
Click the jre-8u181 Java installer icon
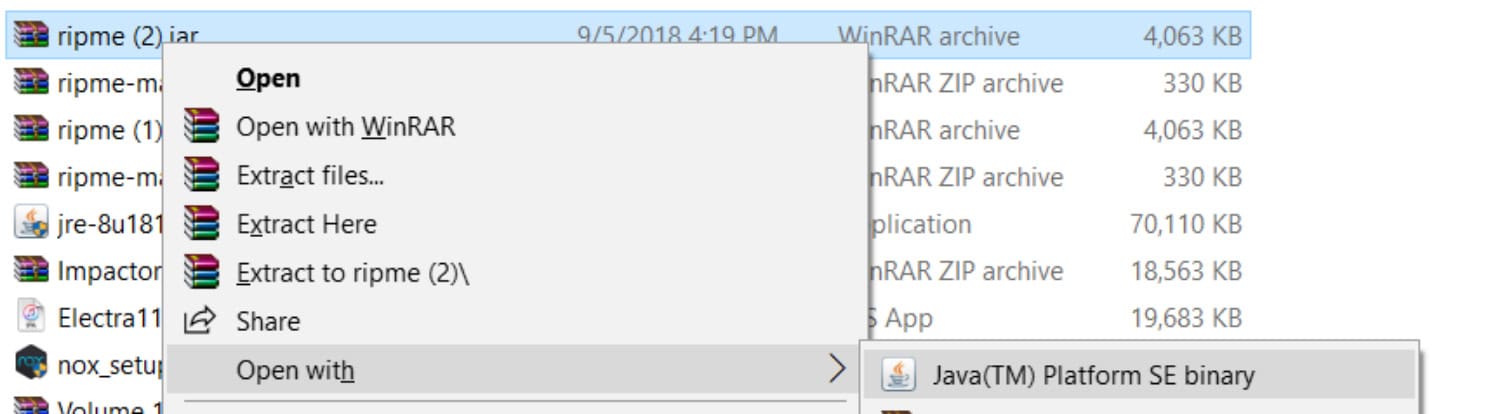31,223
